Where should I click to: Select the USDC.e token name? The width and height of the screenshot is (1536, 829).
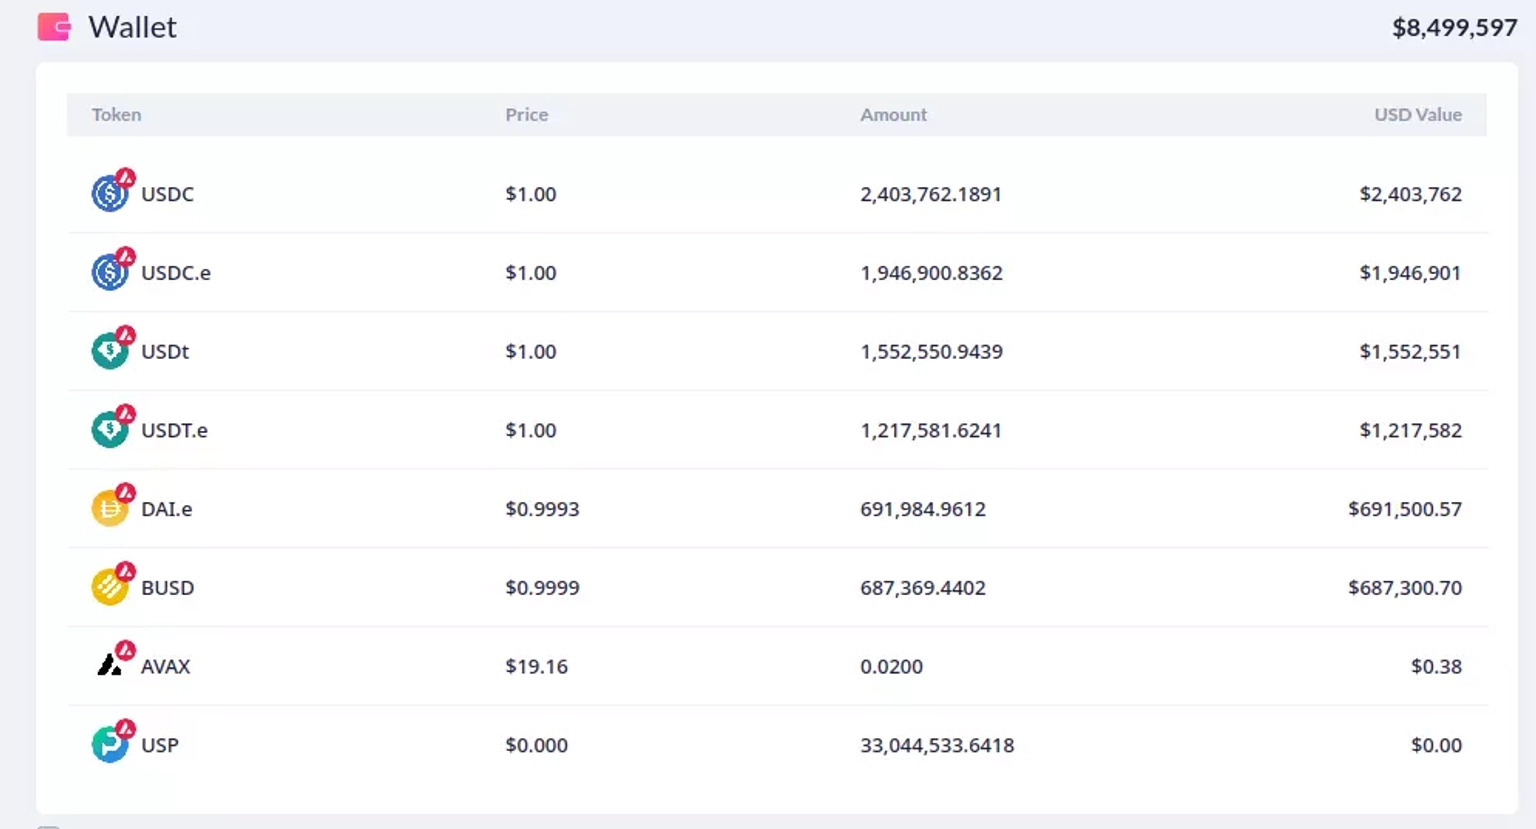[176, 273]
